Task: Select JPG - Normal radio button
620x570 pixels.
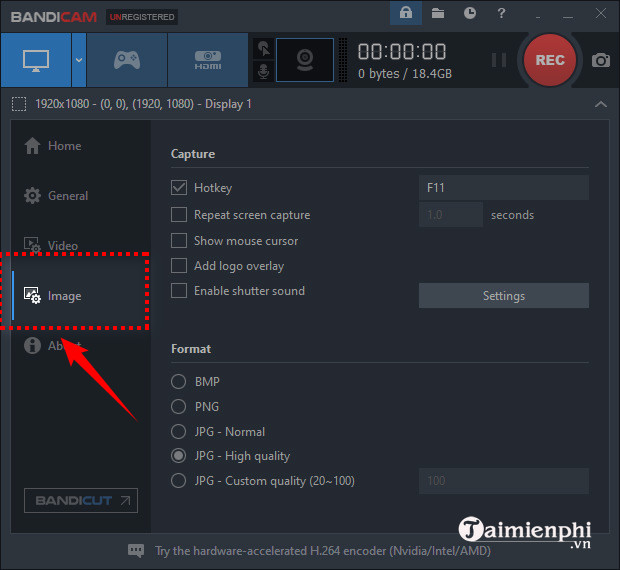Action: 178,431
